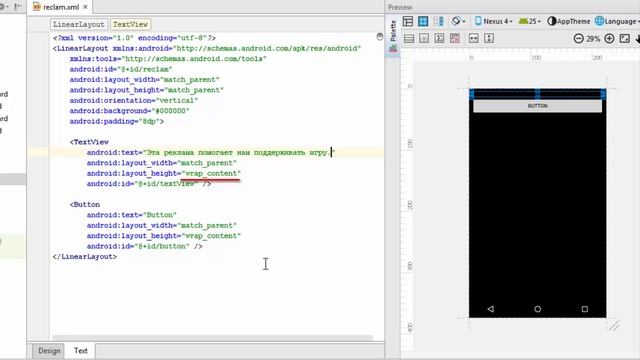
Task: Click the AppTheme selector
Action: (x=569, y=21)
